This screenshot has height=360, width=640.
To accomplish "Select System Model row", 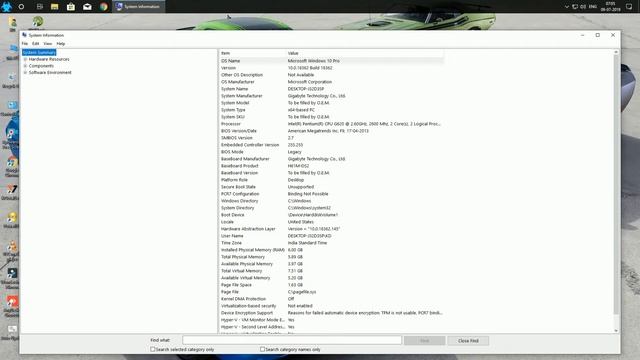I will pyautogui.click(x=331, y=102).
